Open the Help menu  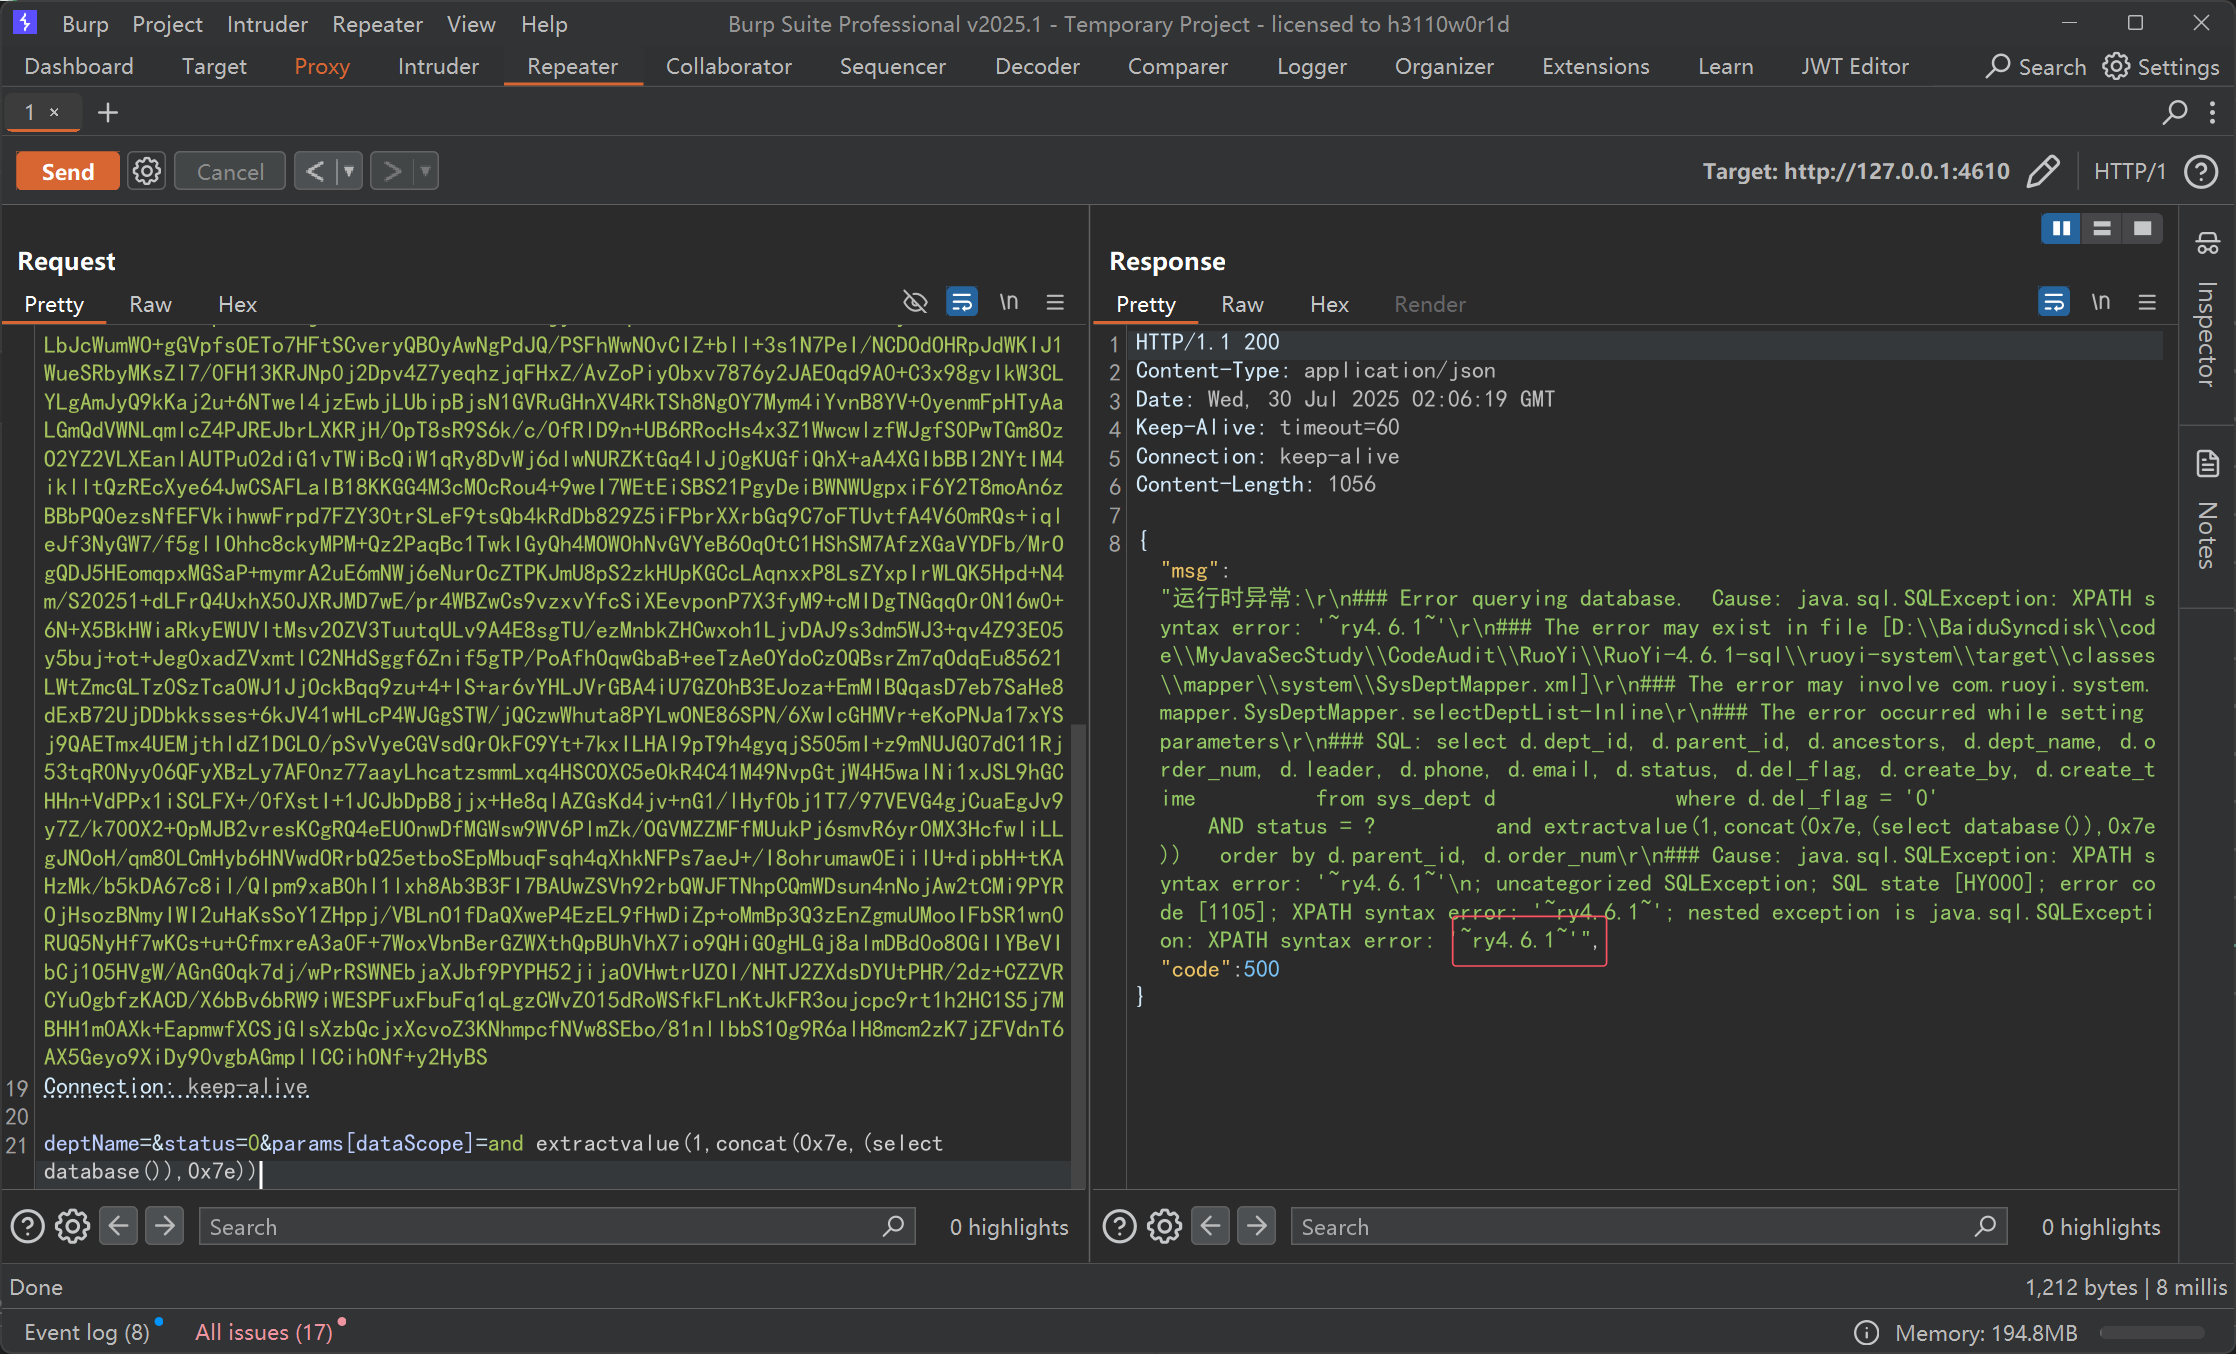coord(544,24)
